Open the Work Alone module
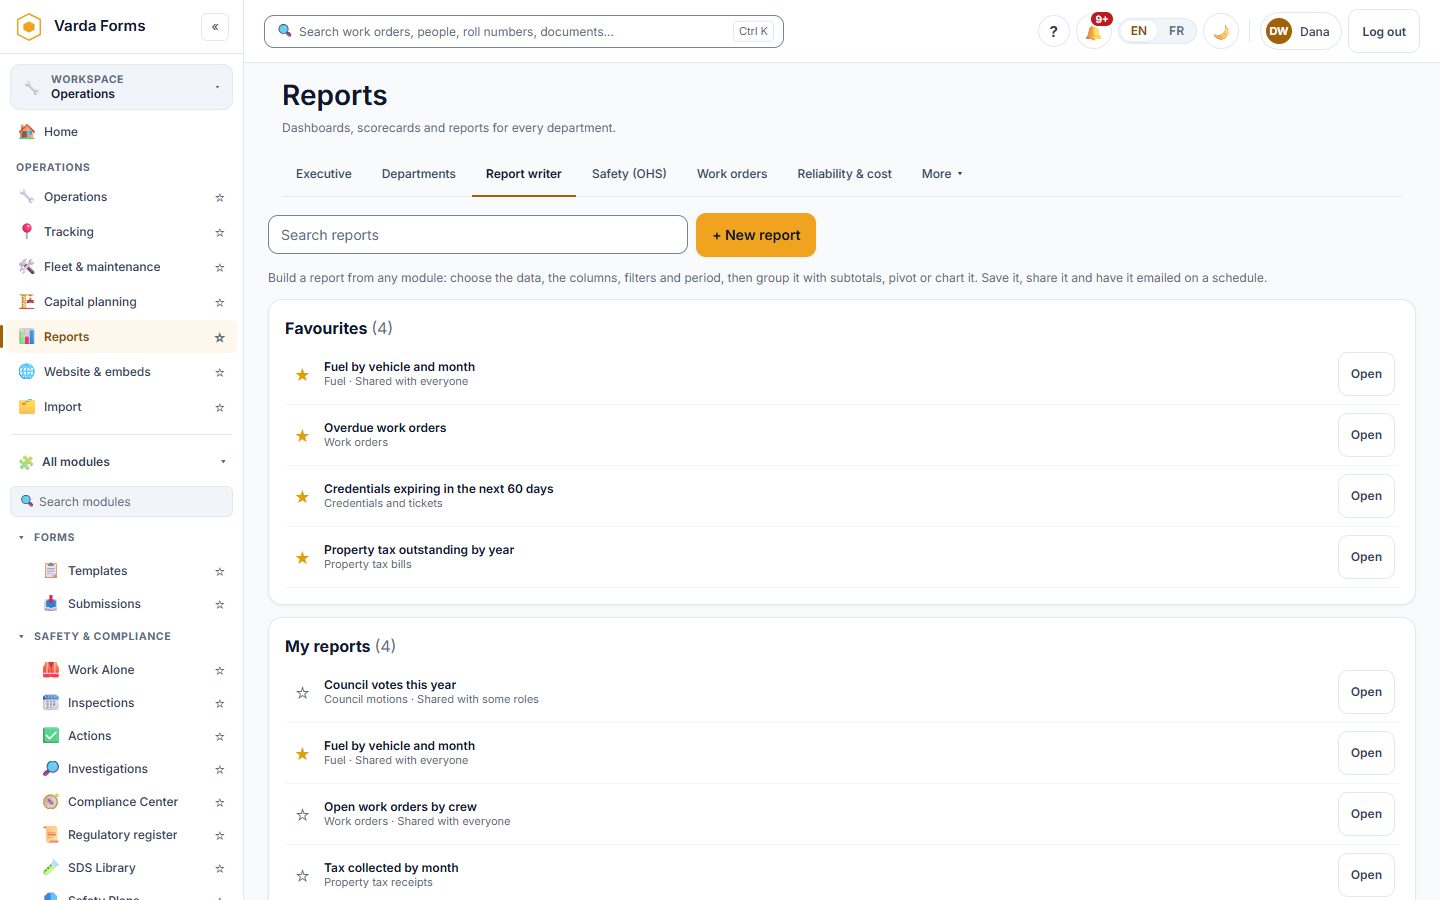Image resolution: width=1440 pixels, height=900 pixels. (101, 670)
